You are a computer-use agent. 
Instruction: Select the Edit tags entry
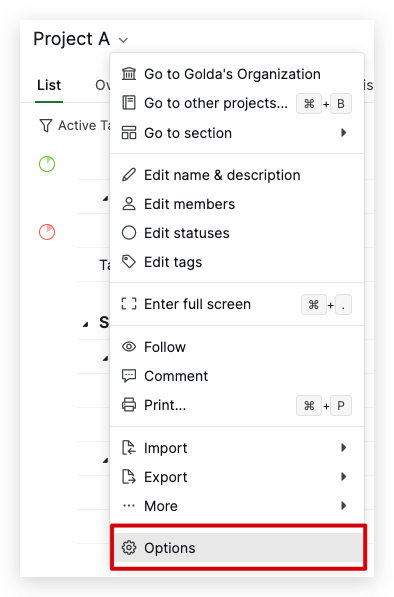pos(237,262)
